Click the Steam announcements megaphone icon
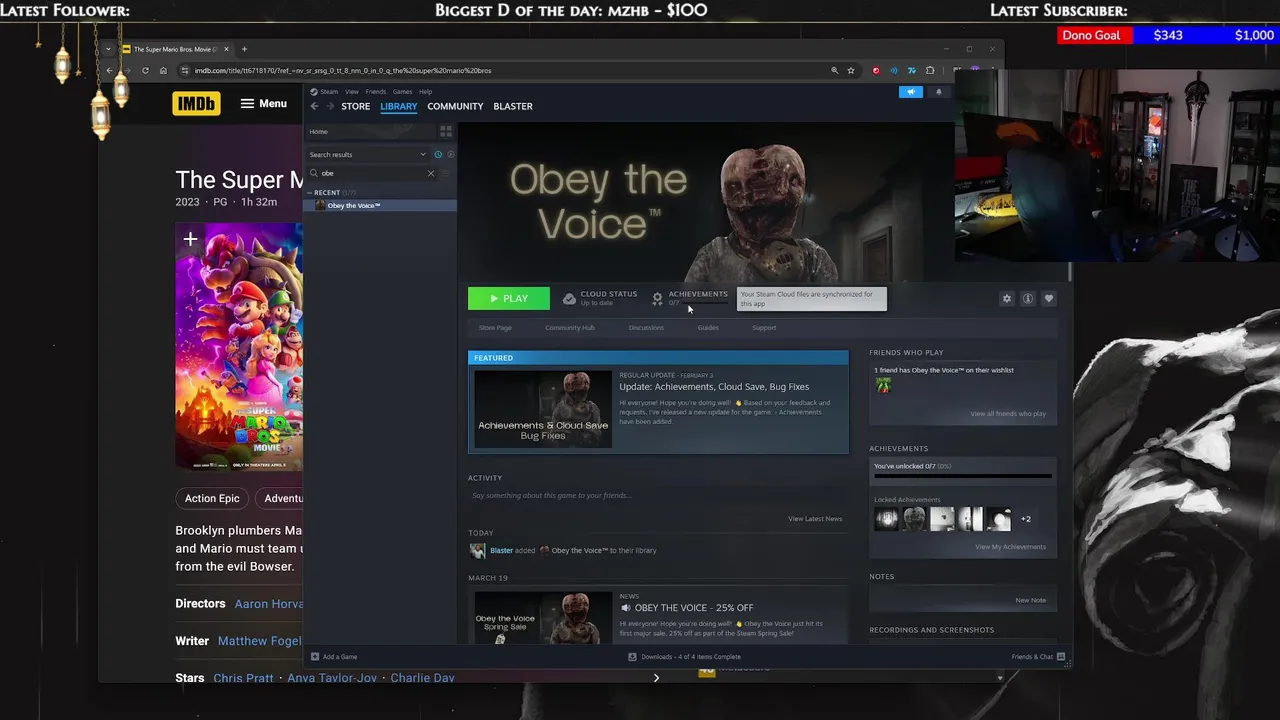The height and width of the screenshot is (720, 1280). pos(910,92)
